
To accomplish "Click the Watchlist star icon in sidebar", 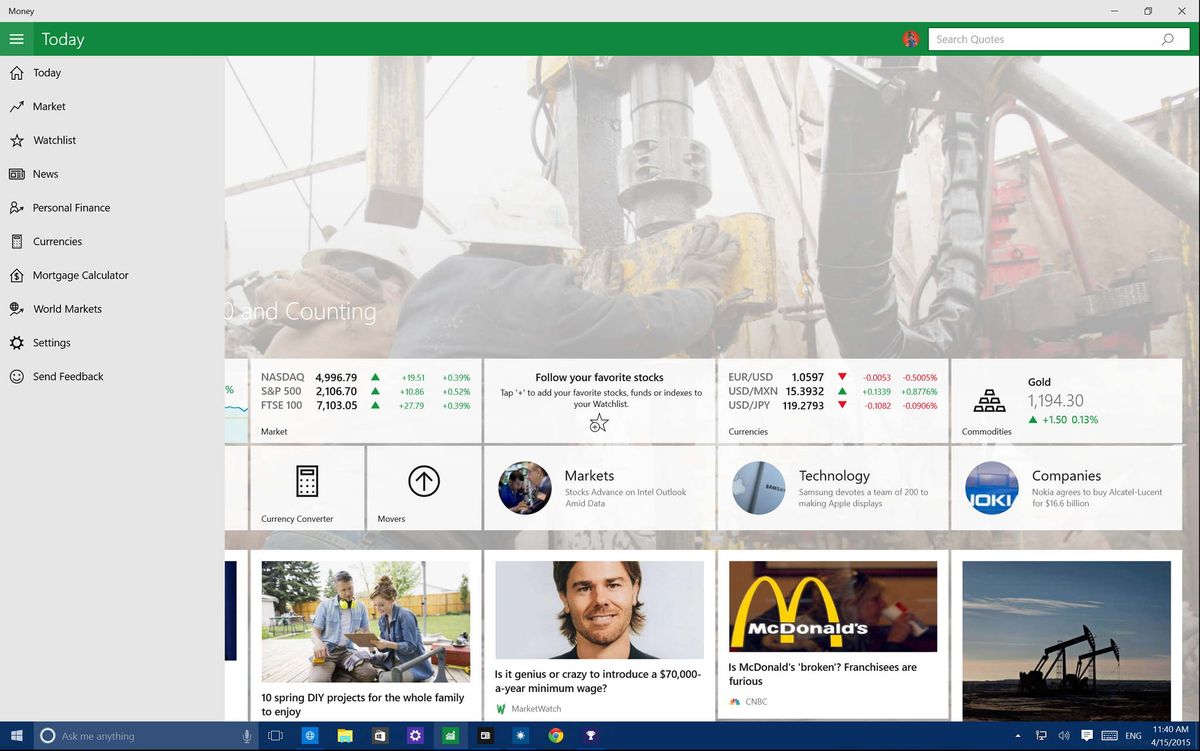I will (x=15, y=140).
